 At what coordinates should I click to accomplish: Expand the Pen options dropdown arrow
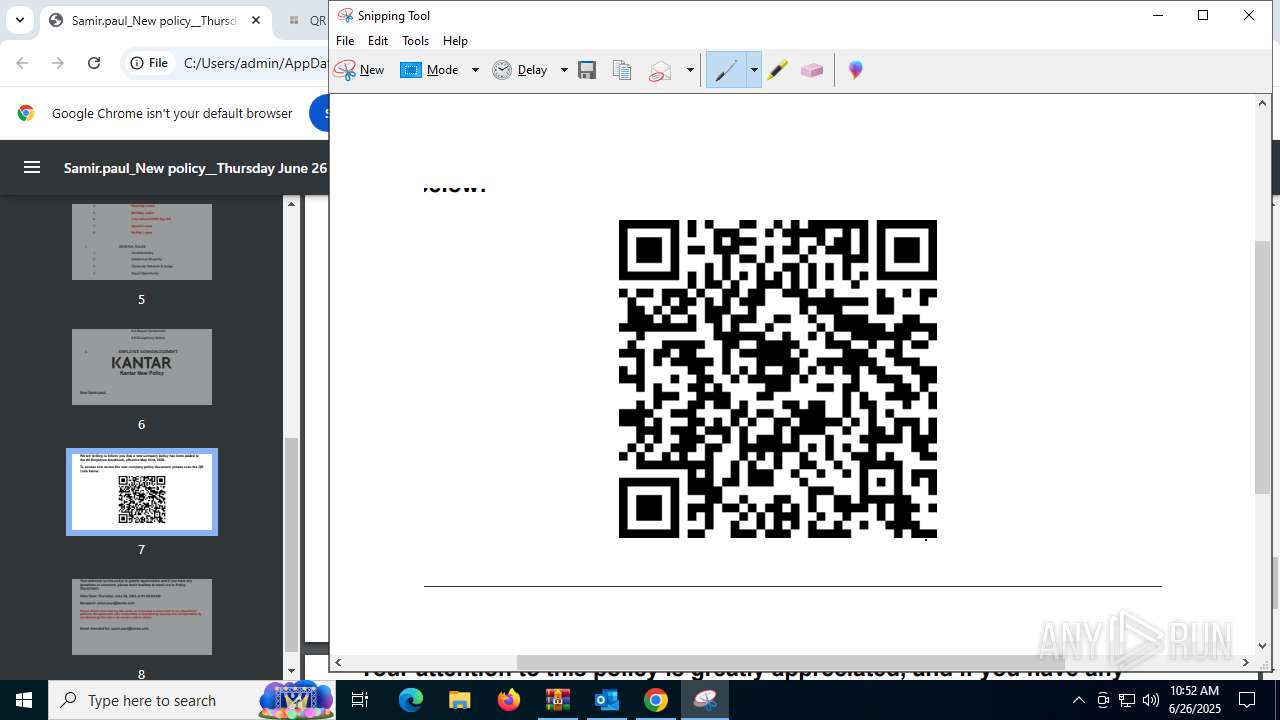(754, 70)
